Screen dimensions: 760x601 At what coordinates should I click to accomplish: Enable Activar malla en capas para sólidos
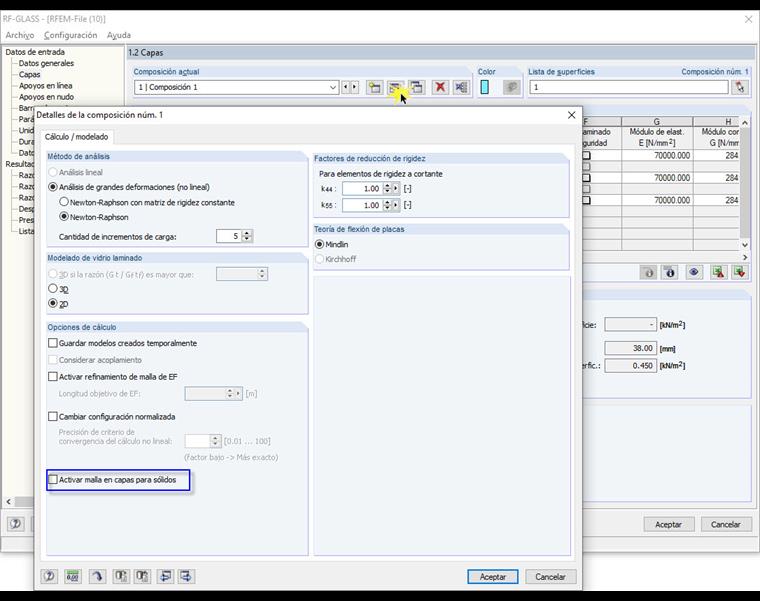point(53,480)
